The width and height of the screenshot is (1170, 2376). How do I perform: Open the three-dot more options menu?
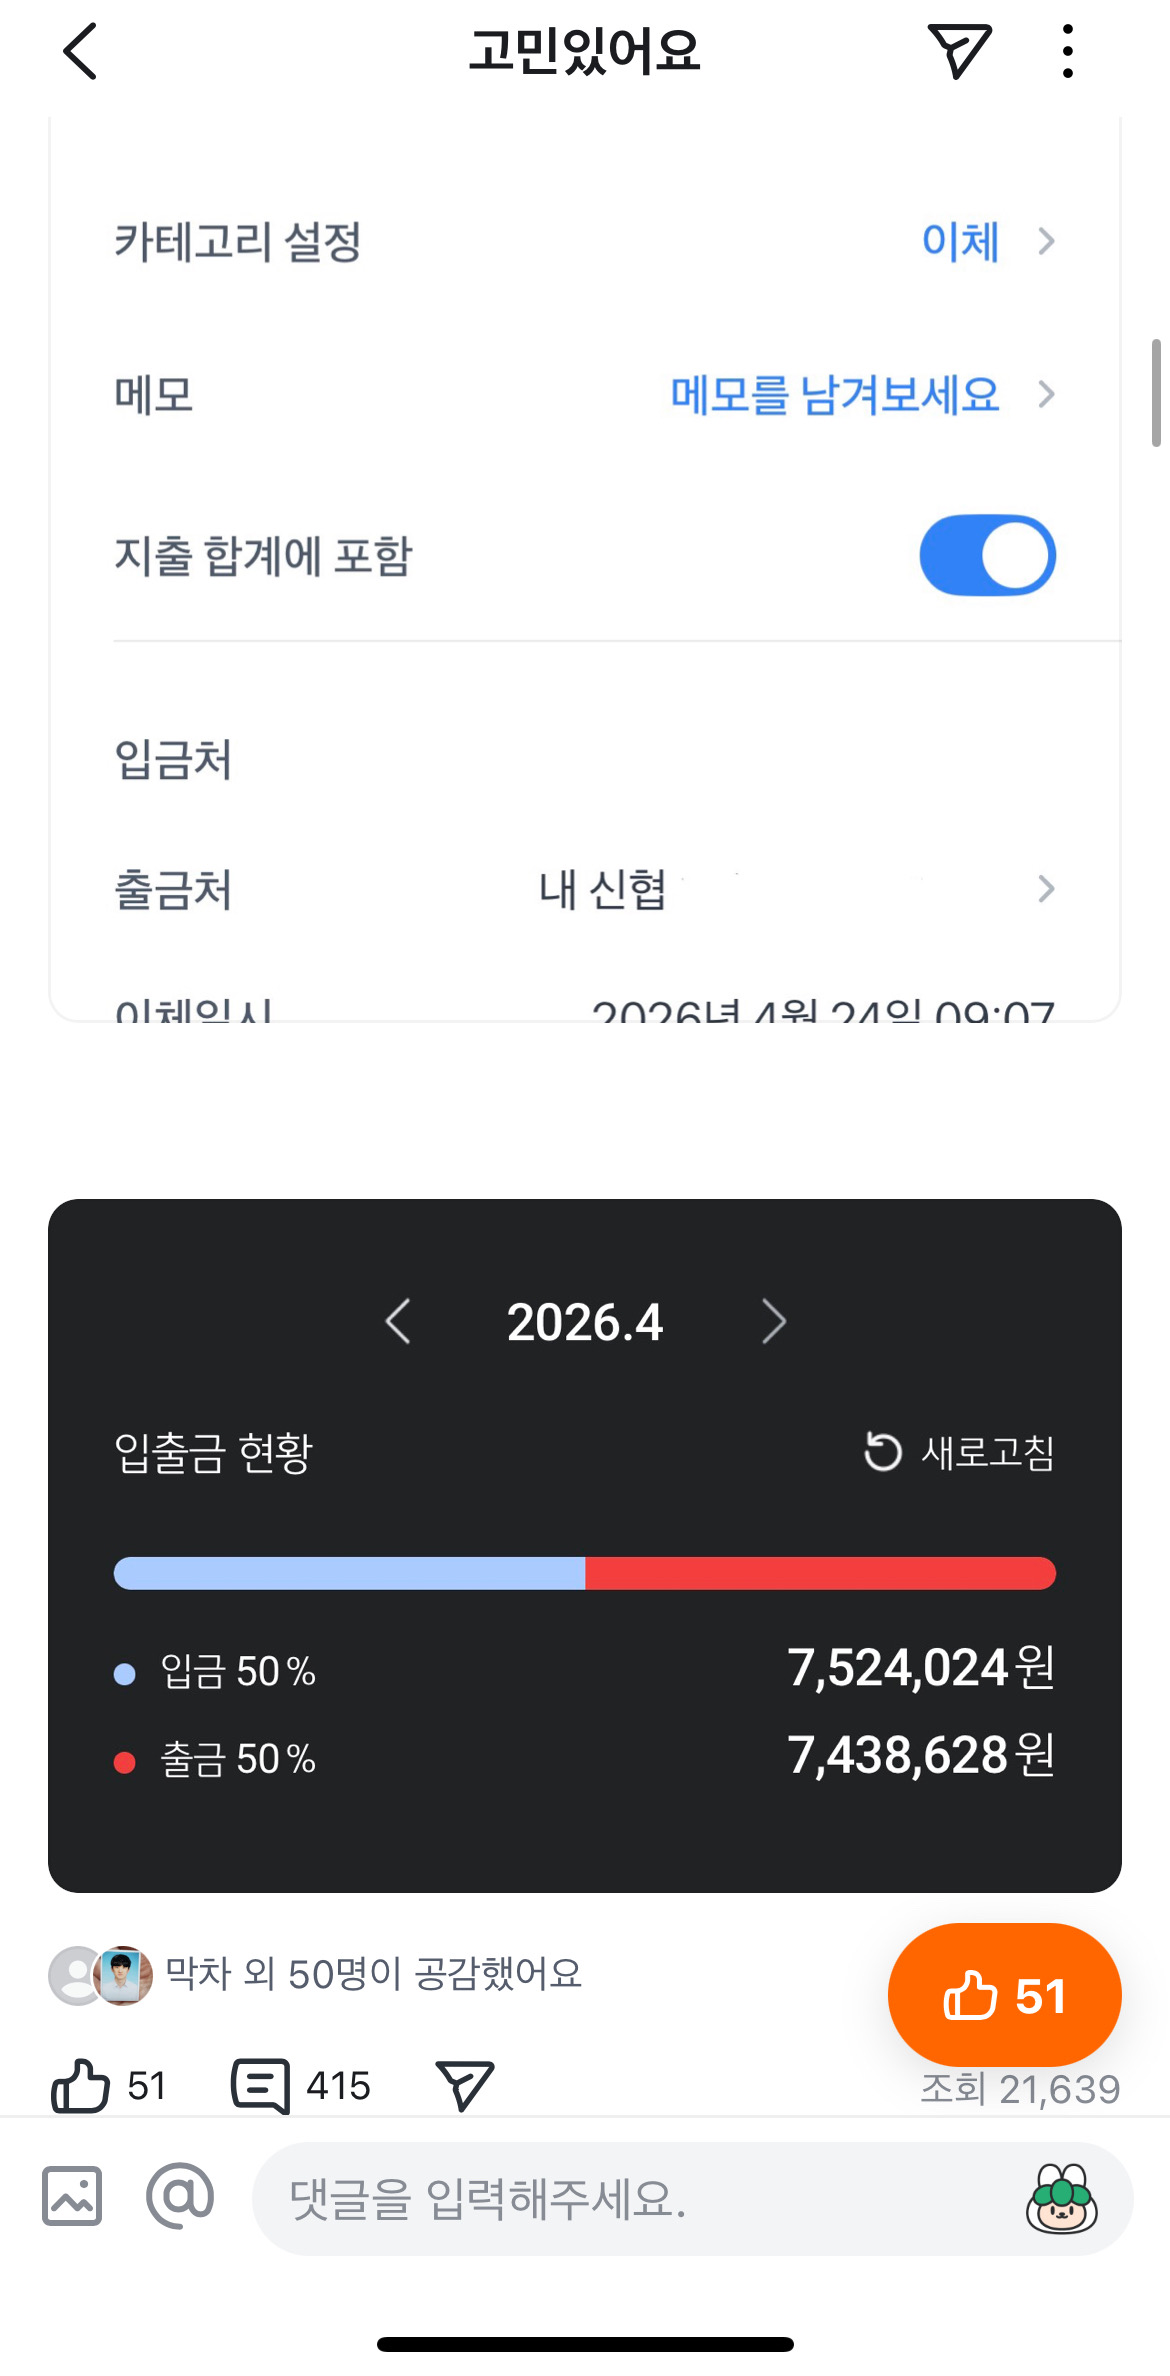click(x=1067, y=51)
